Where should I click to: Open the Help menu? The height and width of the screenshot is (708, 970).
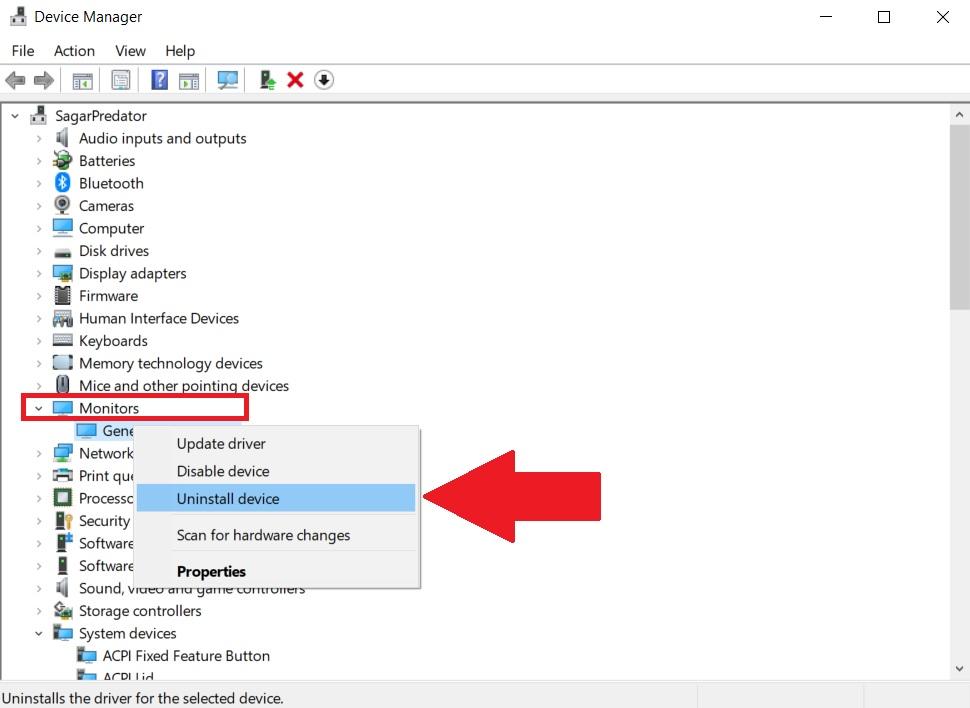click(180, 51)
